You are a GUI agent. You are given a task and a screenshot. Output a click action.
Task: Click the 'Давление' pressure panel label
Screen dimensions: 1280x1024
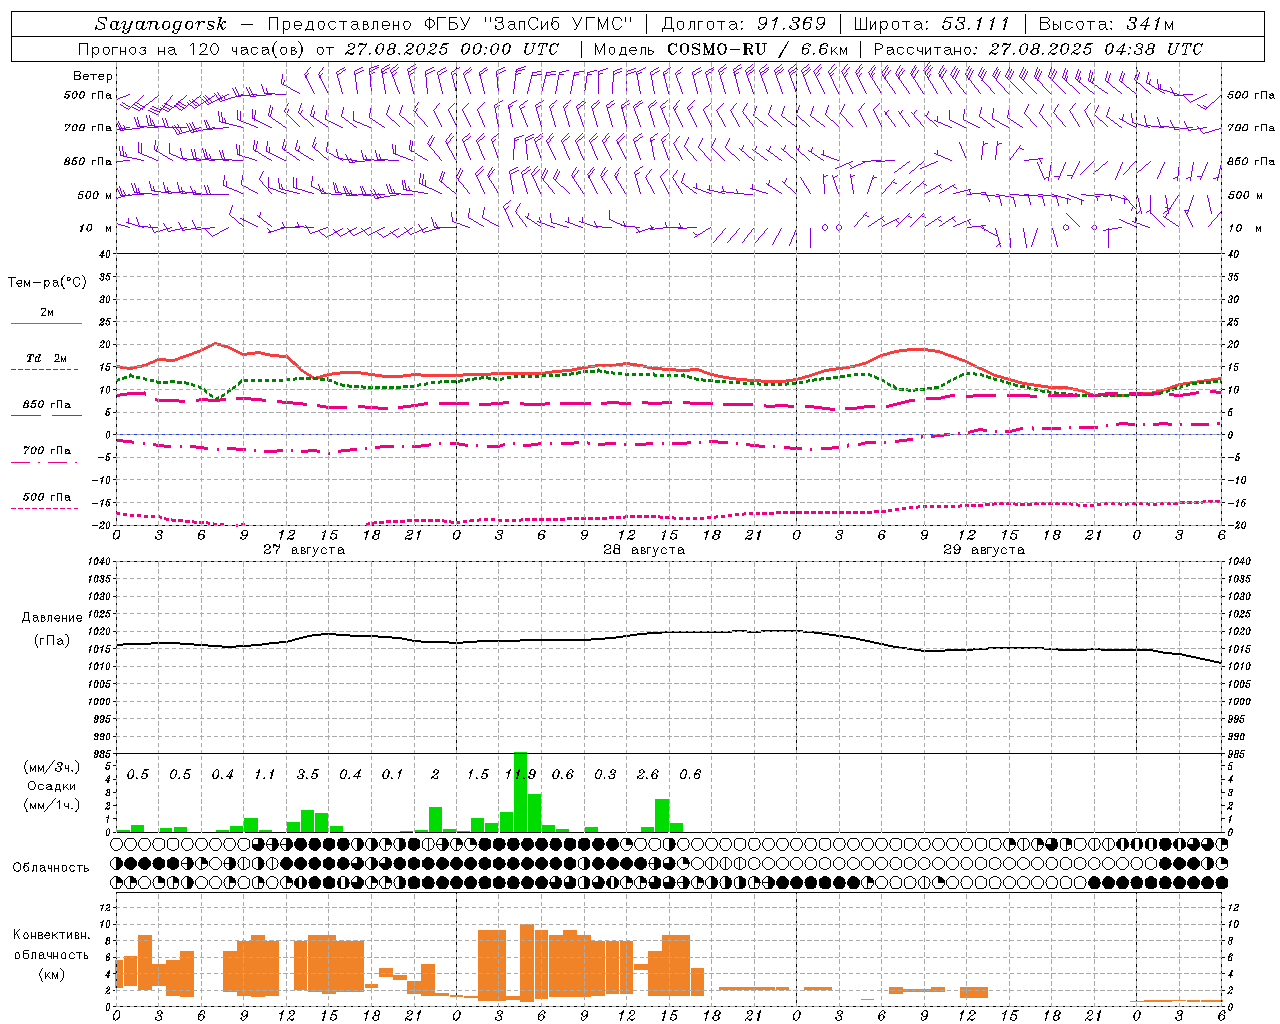[x=52, y=618]
